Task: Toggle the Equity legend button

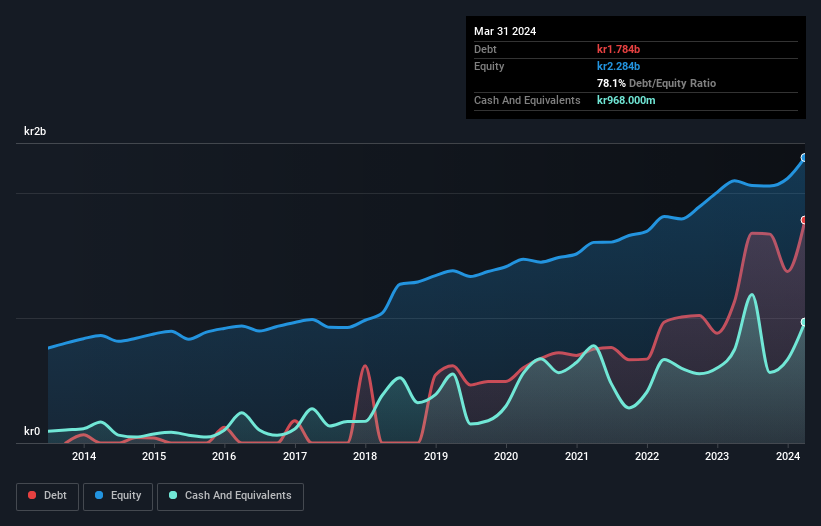Action: point(118,496)
